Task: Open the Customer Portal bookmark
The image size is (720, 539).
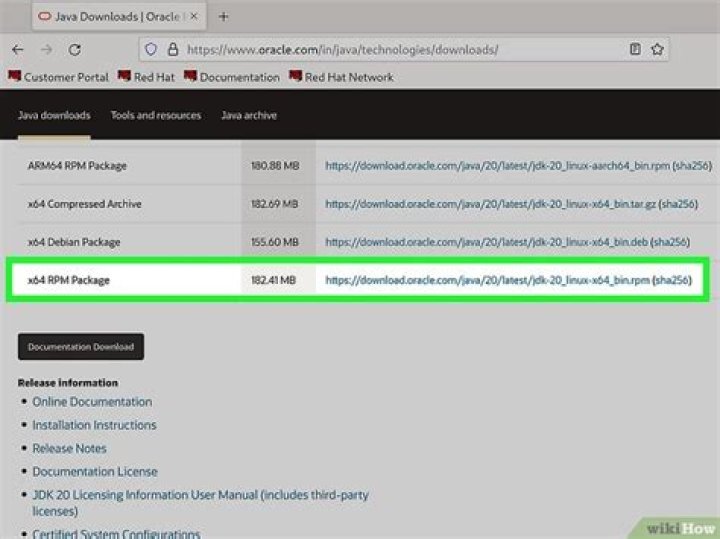Action: [58, 77]
